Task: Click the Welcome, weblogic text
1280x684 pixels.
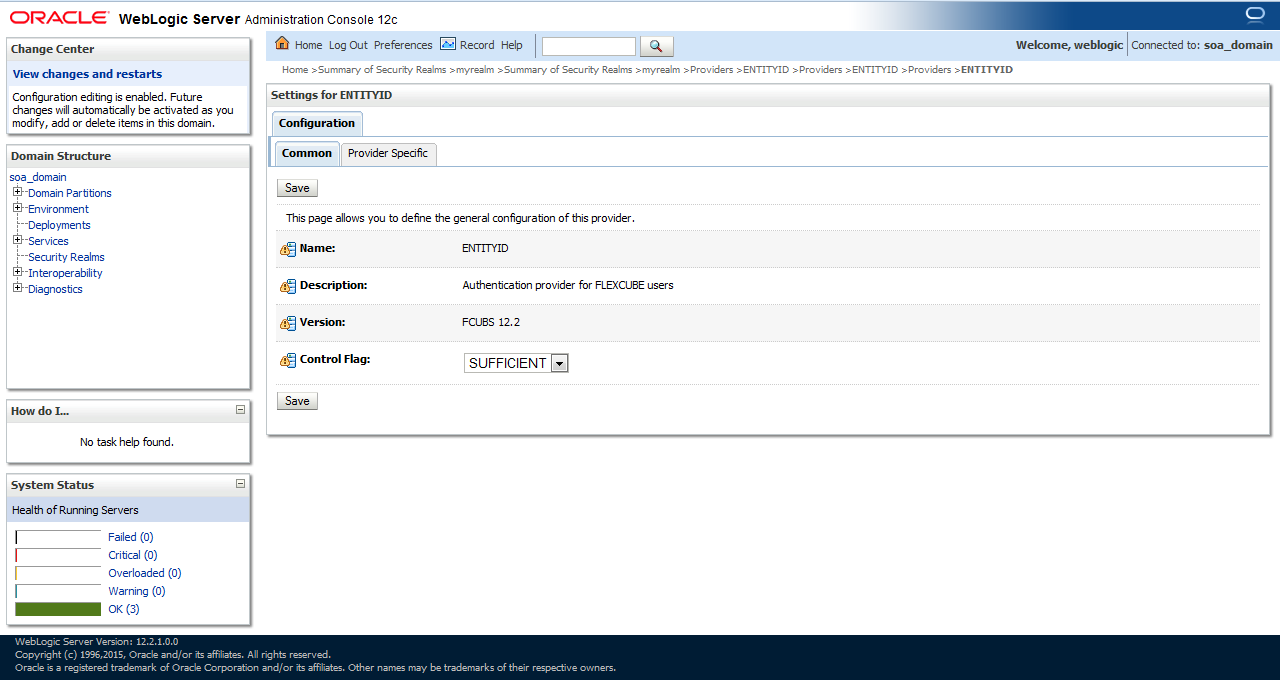Action: click(1069, 45)
